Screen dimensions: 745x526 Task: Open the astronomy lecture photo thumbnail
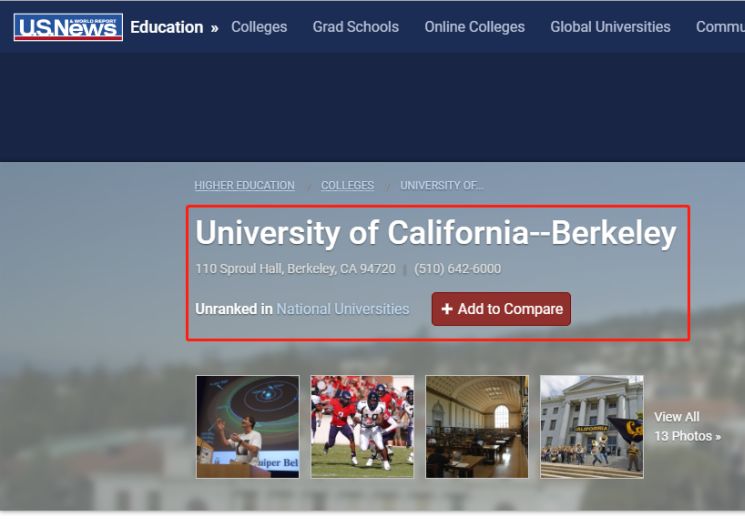(x=248, y=427)
